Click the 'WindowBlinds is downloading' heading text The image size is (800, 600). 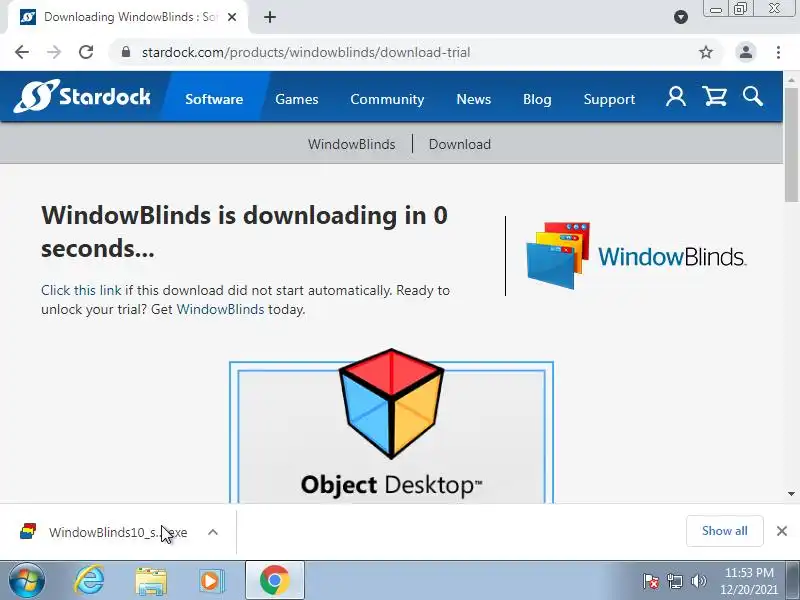244,232
